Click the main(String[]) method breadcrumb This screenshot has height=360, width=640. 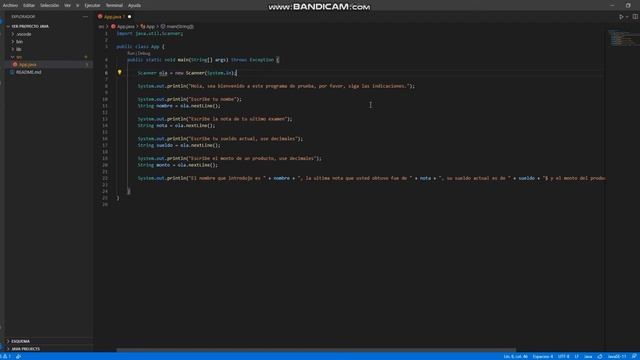180,27
